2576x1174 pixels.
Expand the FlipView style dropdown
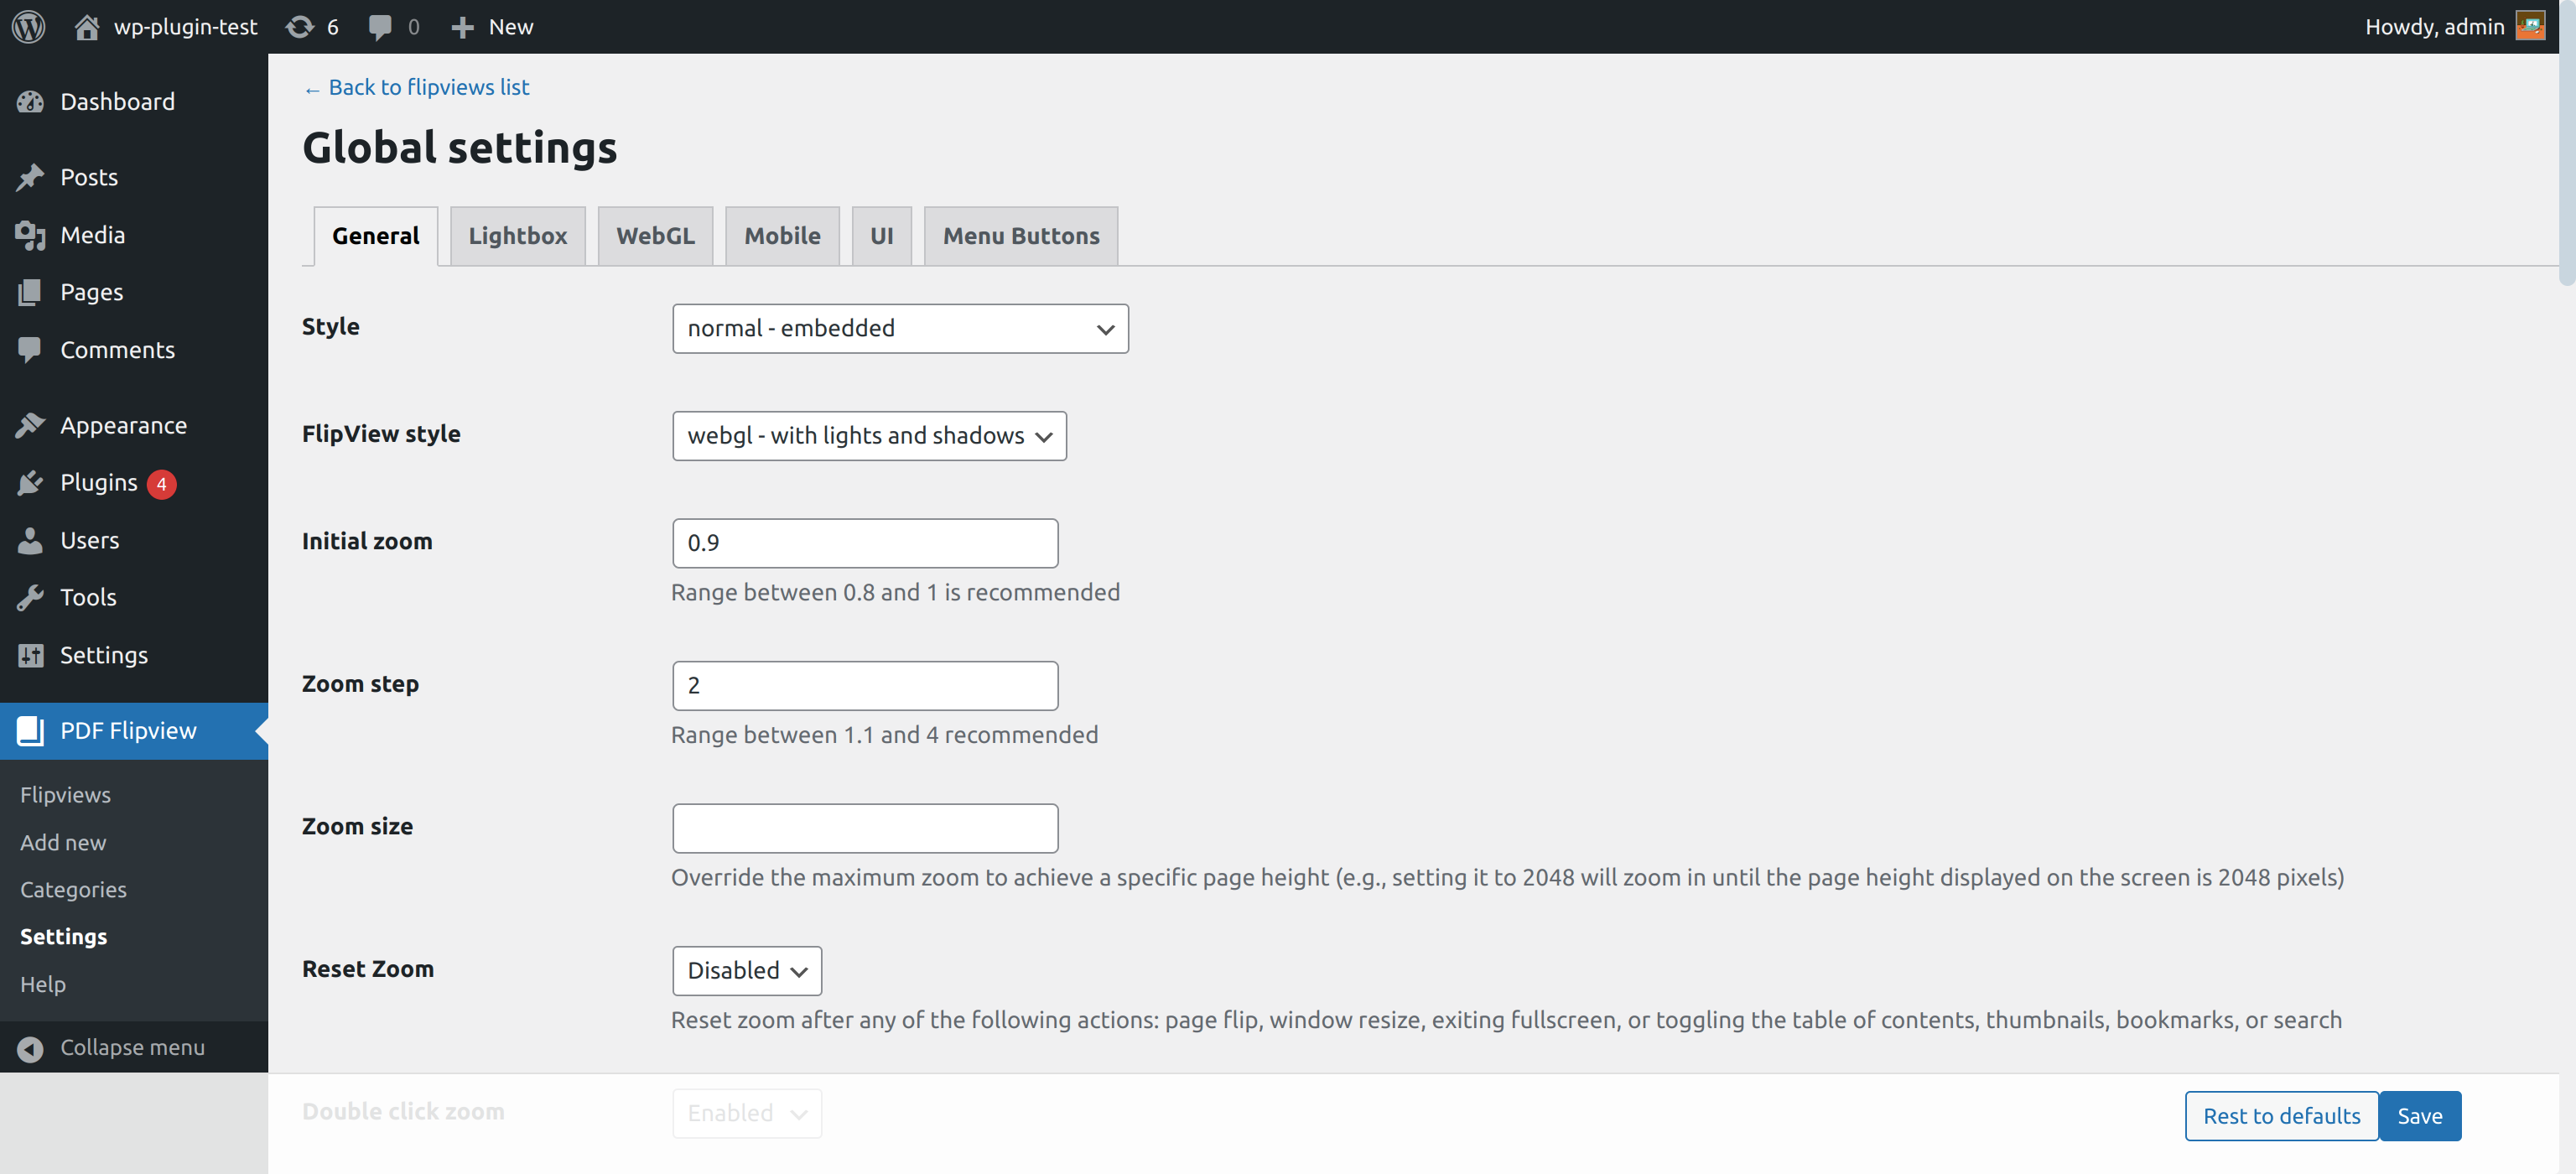(x=869, y=436)
